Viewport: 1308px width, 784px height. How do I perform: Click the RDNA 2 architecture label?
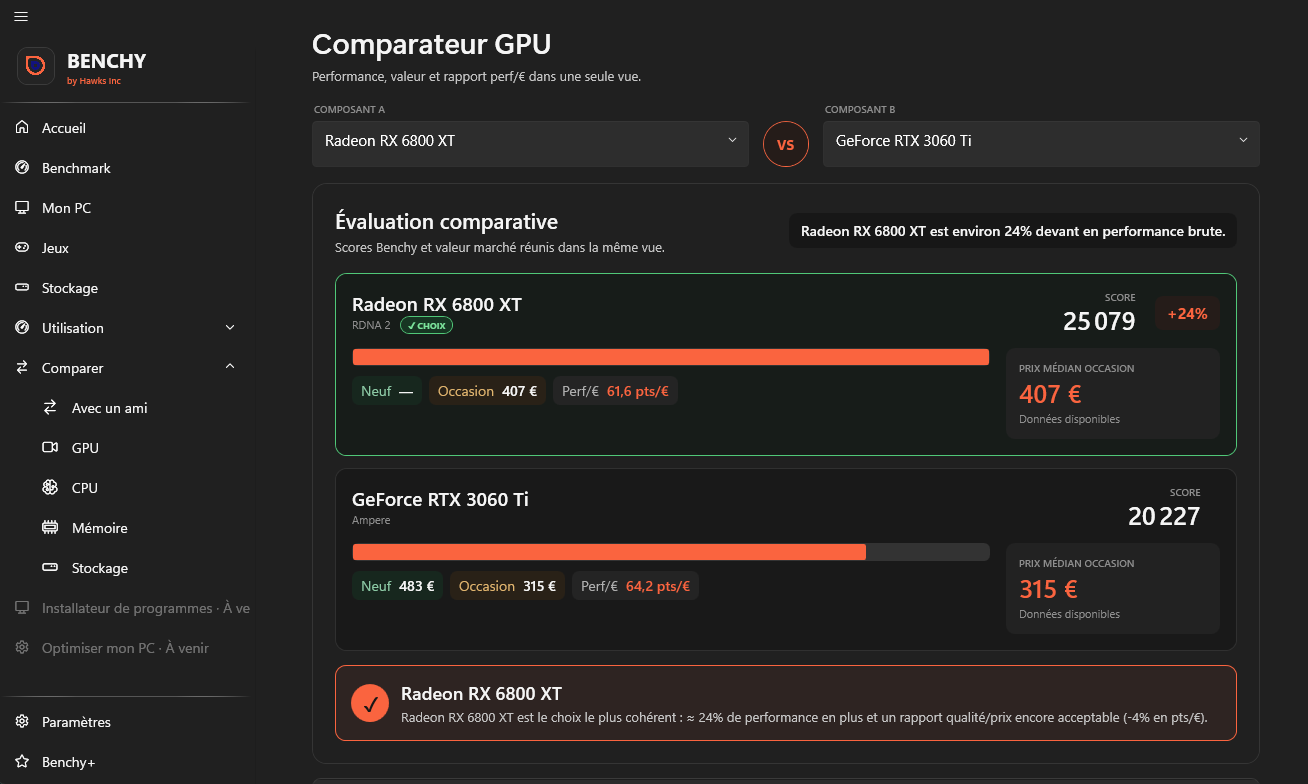tap(371, 325)
